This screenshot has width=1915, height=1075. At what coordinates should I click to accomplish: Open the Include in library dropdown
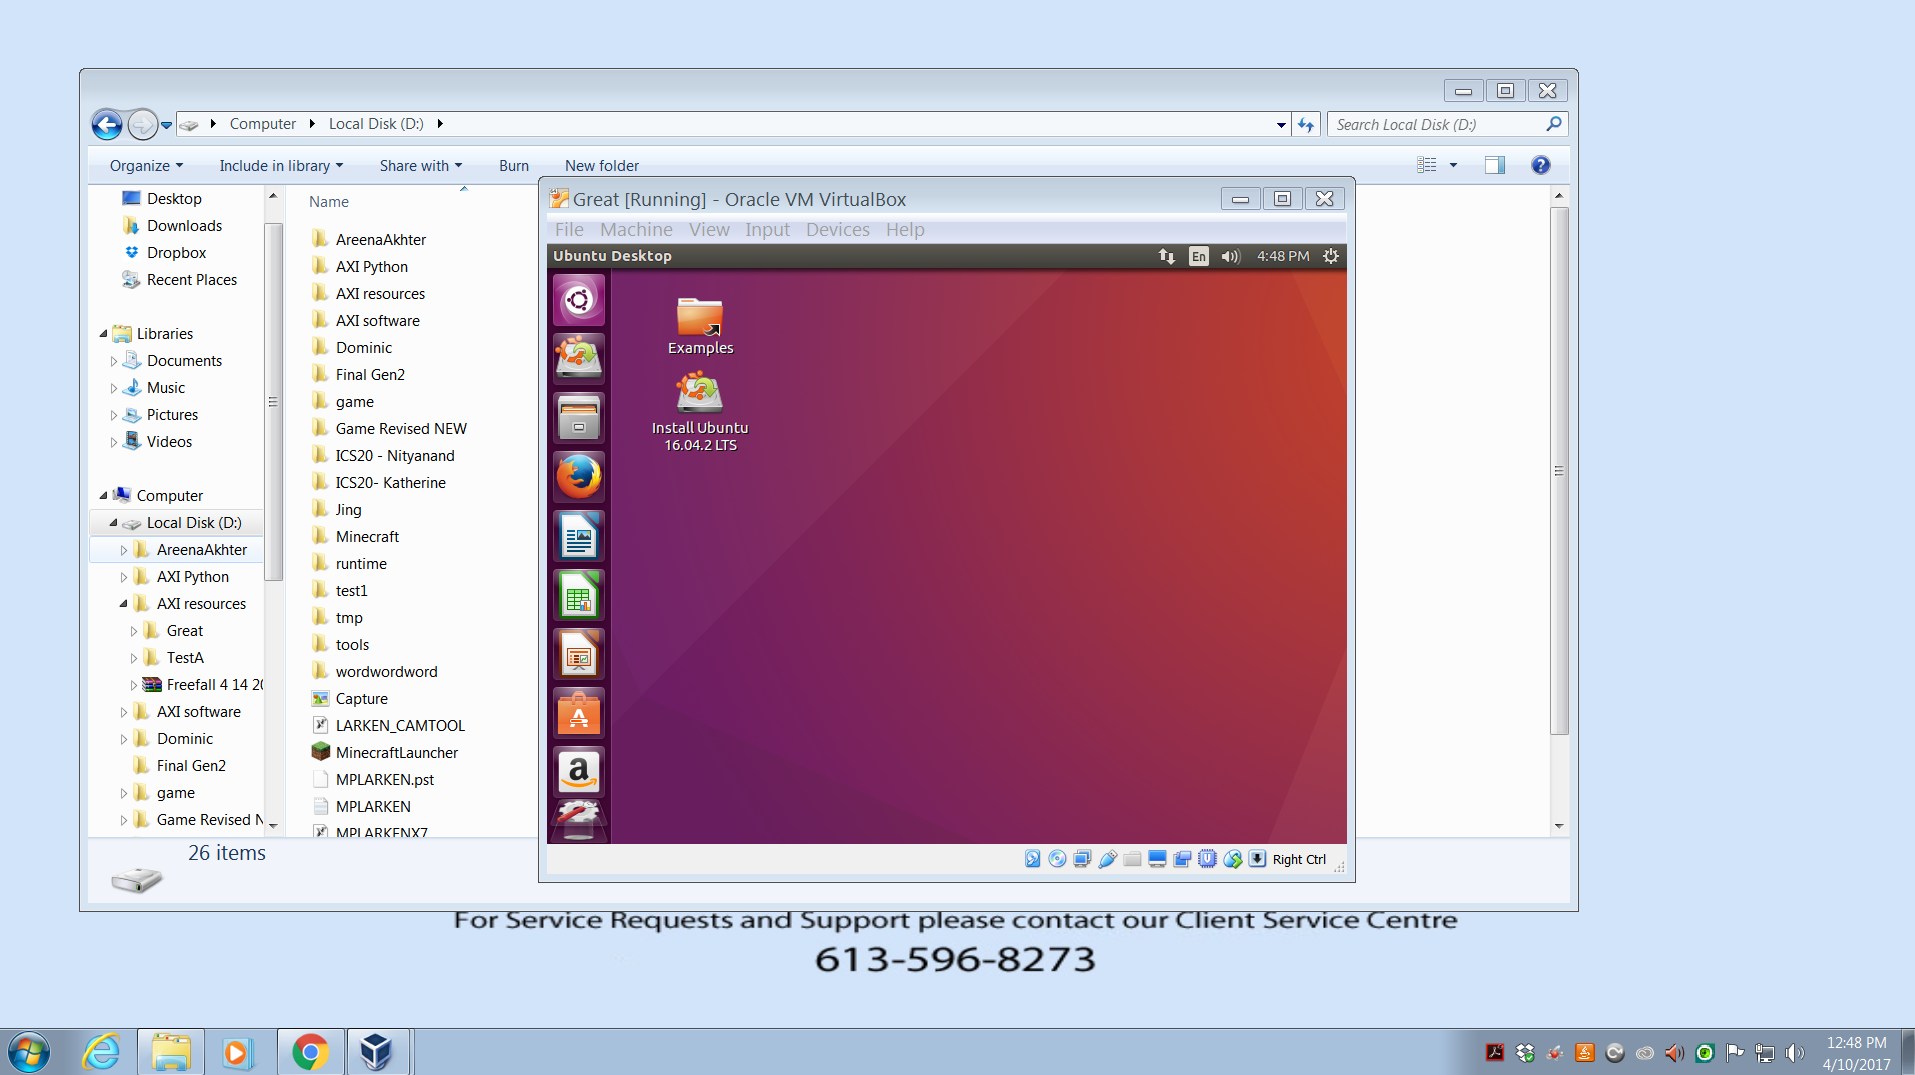[281, 166]
